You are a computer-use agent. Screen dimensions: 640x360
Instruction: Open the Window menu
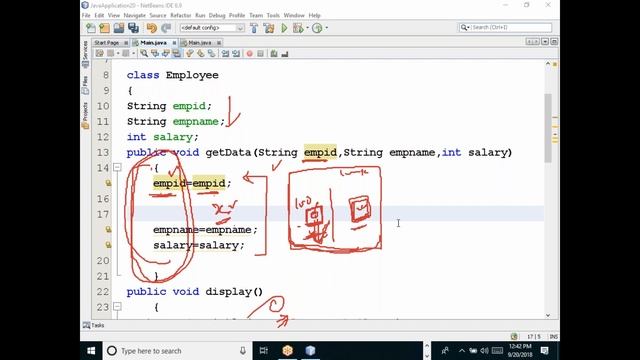pyautogui.click(x=294, y=15)
